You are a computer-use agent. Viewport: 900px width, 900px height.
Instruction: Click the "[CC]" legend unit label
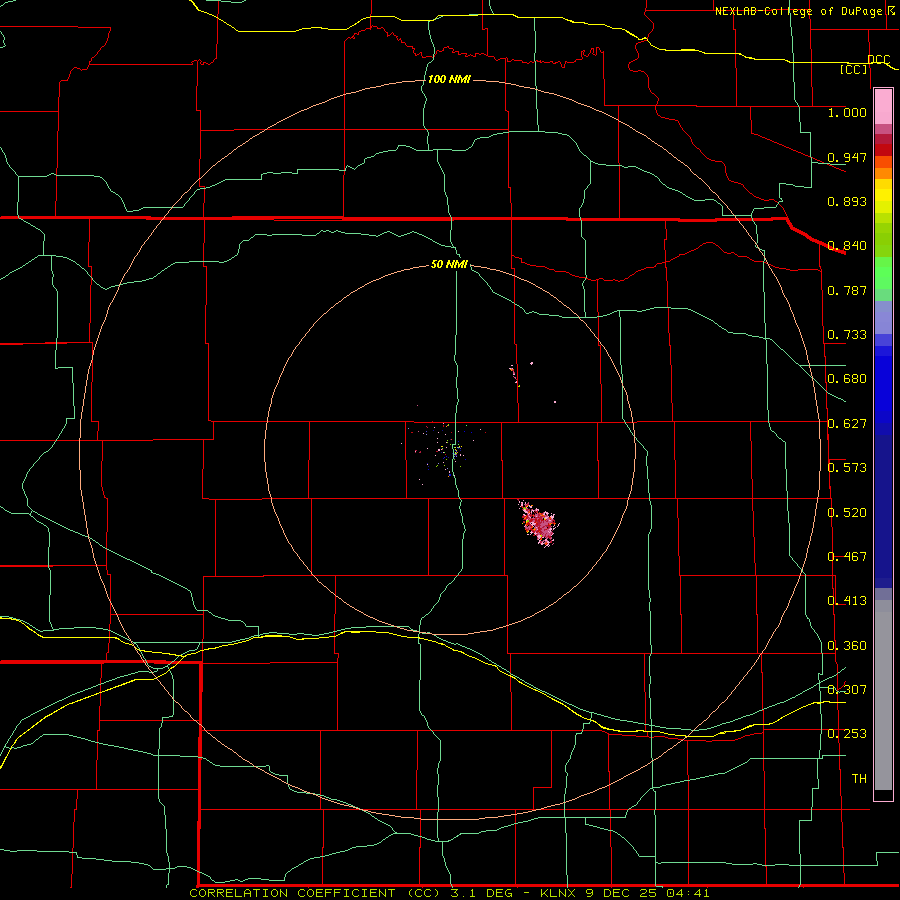(854, 70)
